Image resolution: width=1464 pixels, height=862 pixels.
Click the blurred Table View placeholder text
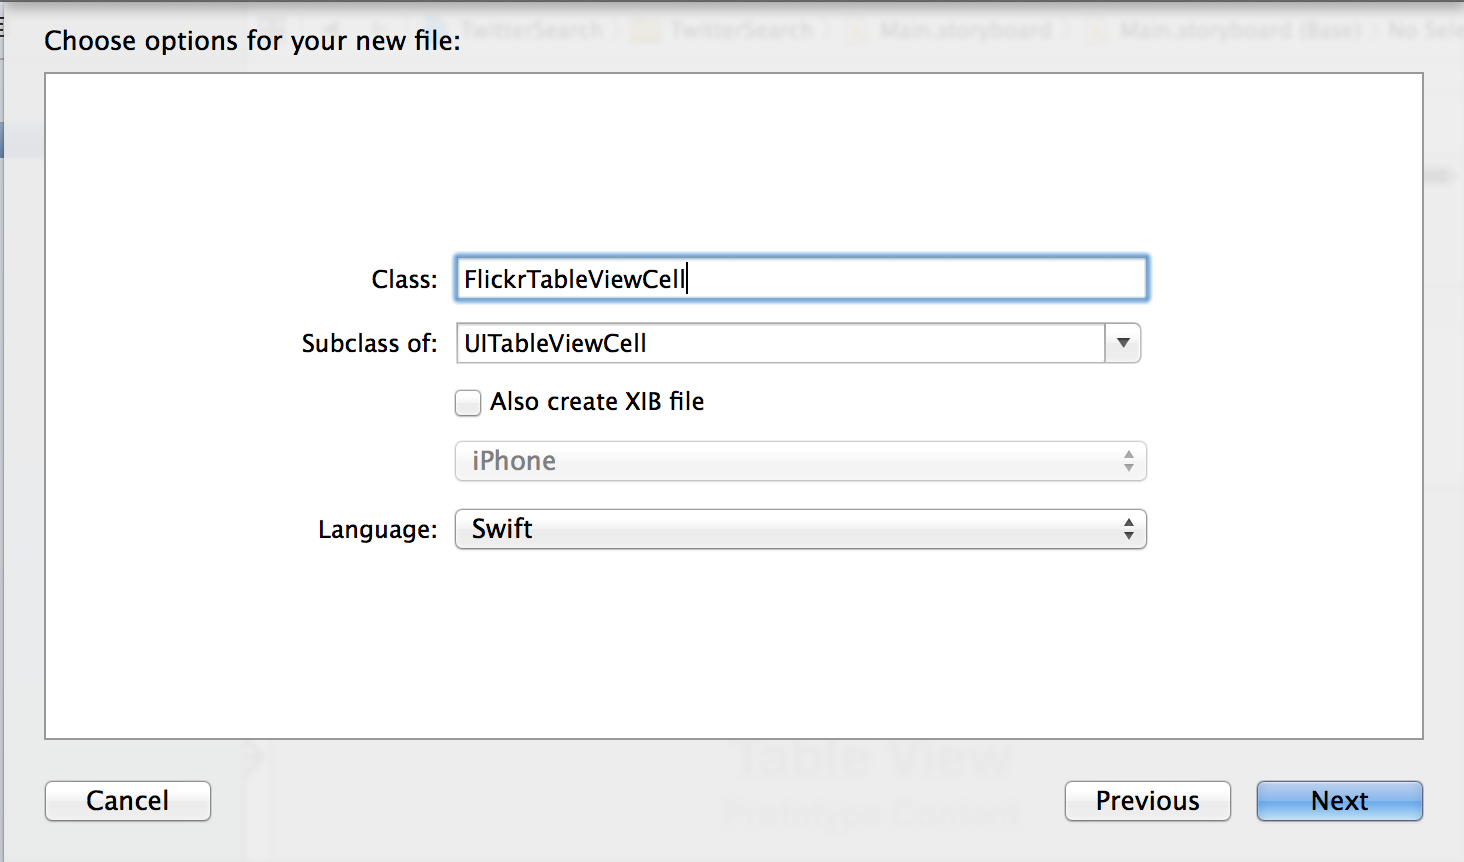point(872,760)
